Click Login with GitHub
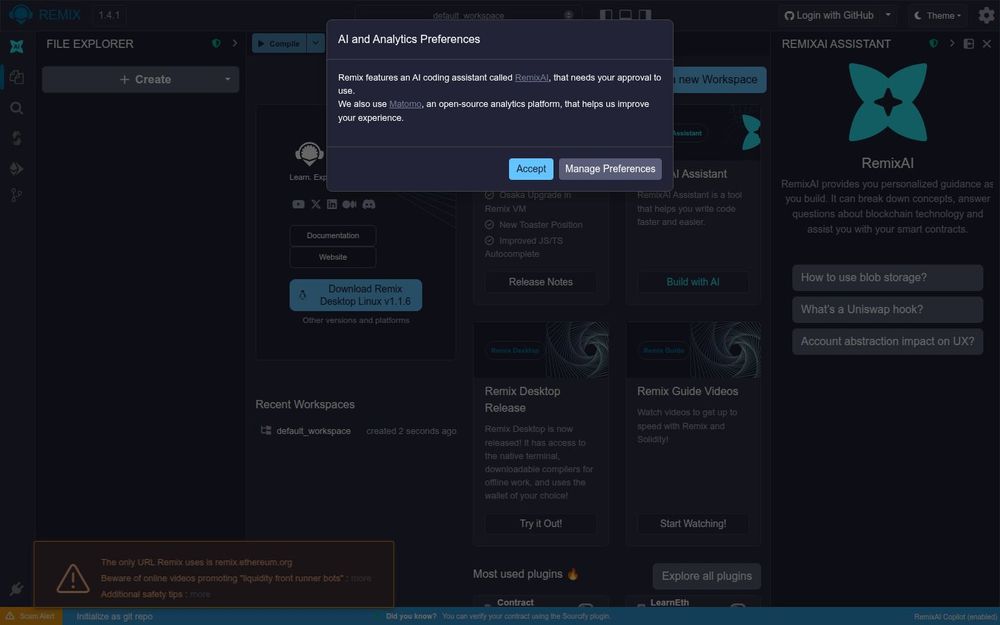 828,15
